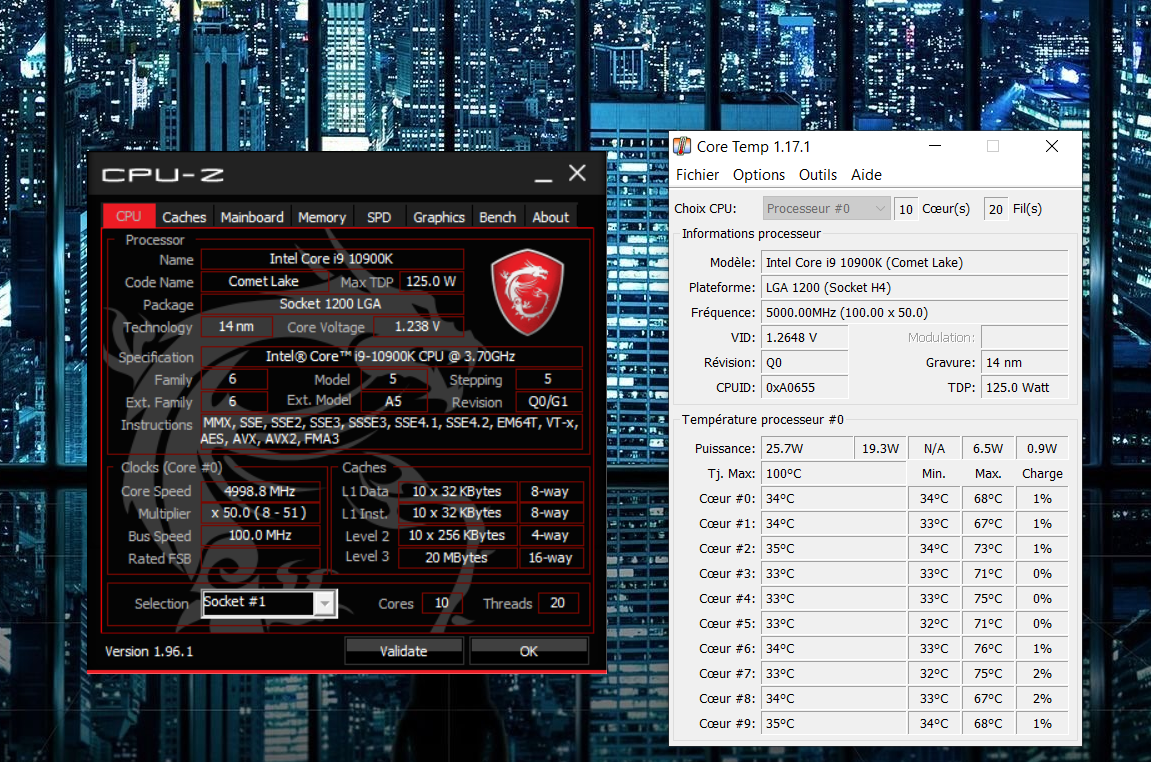Click the Cores count 10 in CPU-Z
The height and width of the screenshot is (762, 1151).
tap(442, 603)
